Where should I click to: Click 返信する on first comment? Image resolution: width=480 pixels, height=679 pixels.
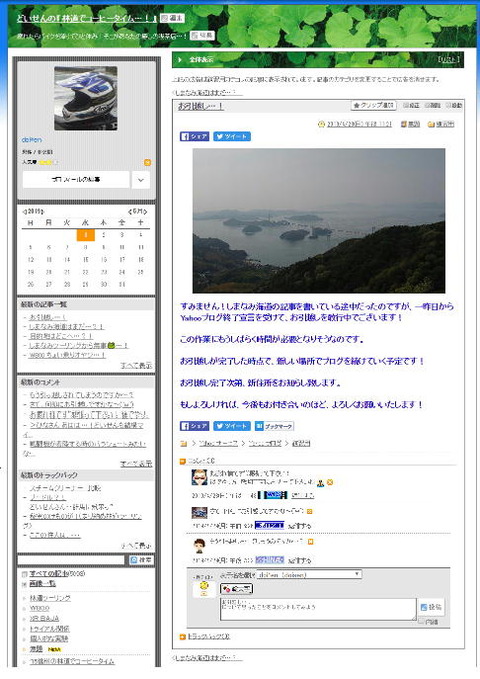click(302, 495)
